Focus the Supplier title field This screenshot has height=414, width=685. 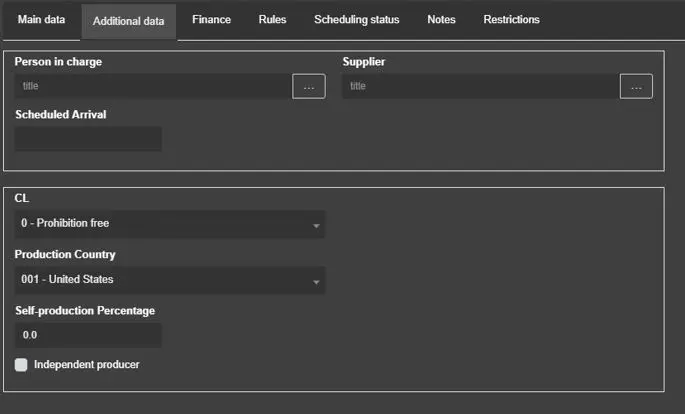480,87
